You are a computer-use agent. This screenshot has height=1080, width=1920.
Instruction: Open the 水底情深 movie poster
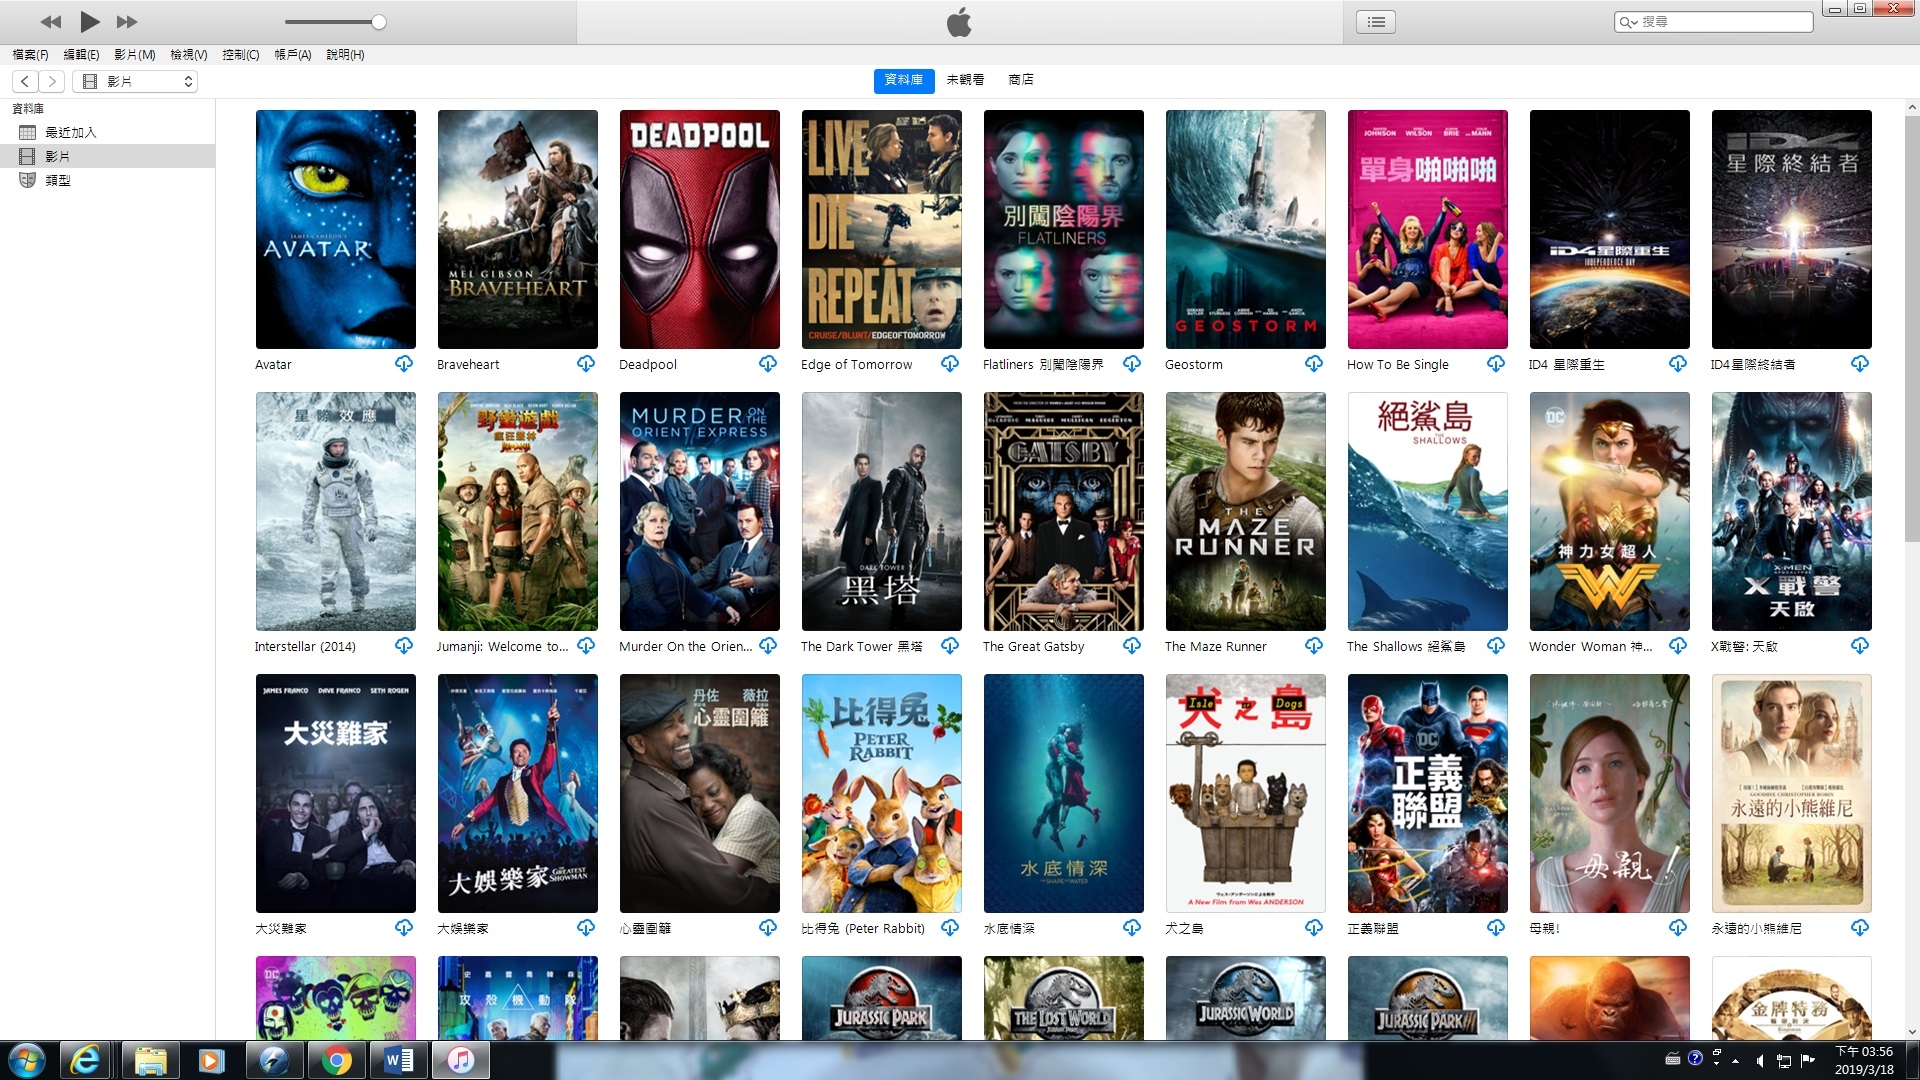1064,793
